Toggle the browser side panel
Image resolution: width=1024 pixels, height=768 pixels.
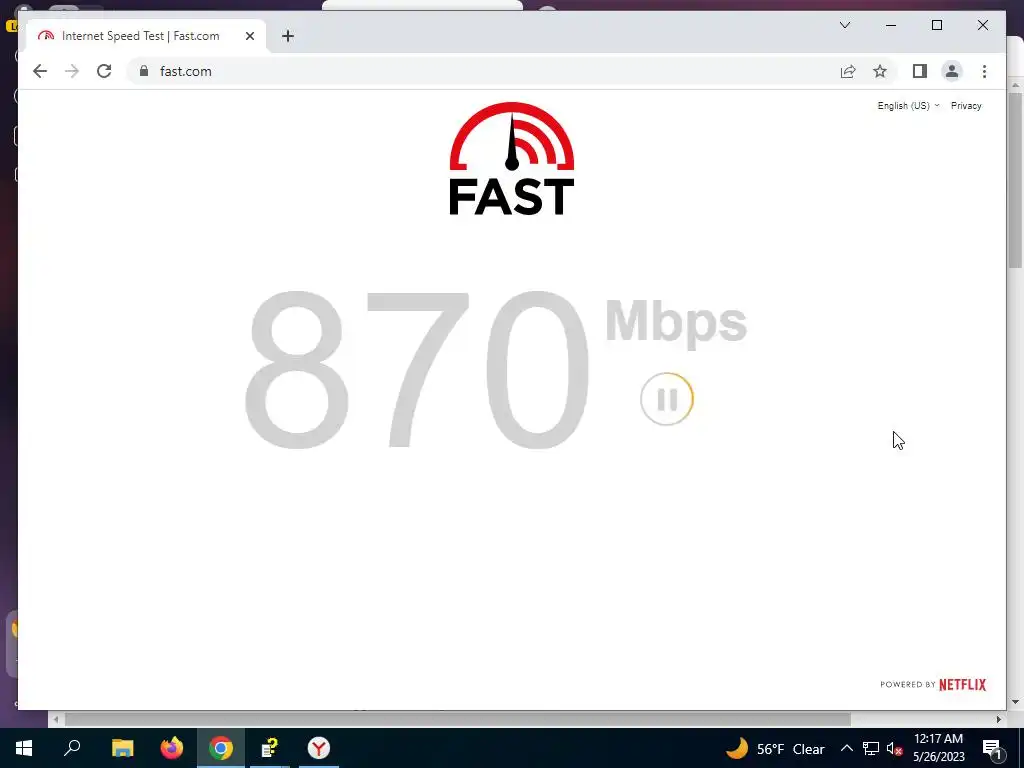920,71
